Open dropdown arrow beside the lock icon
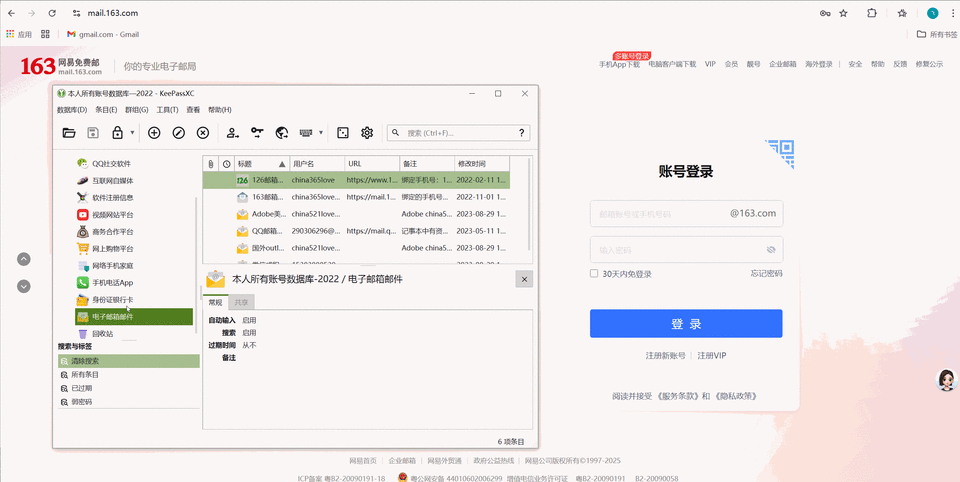Image resolution: width=960 pixels, height=482 pixels. coord(132,132)
